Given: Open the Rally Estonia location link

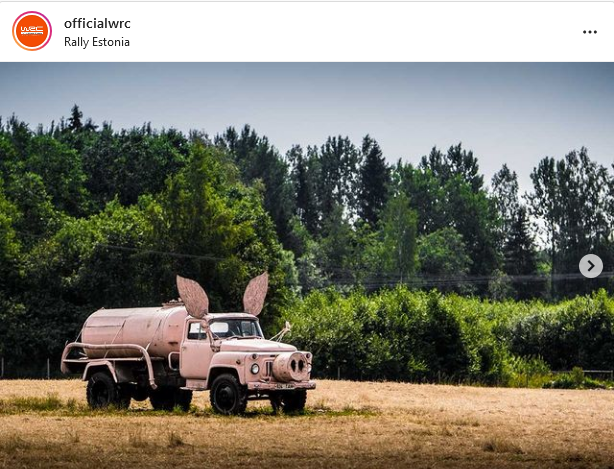Looking at the screenshot, I should (x=97, y=42).
